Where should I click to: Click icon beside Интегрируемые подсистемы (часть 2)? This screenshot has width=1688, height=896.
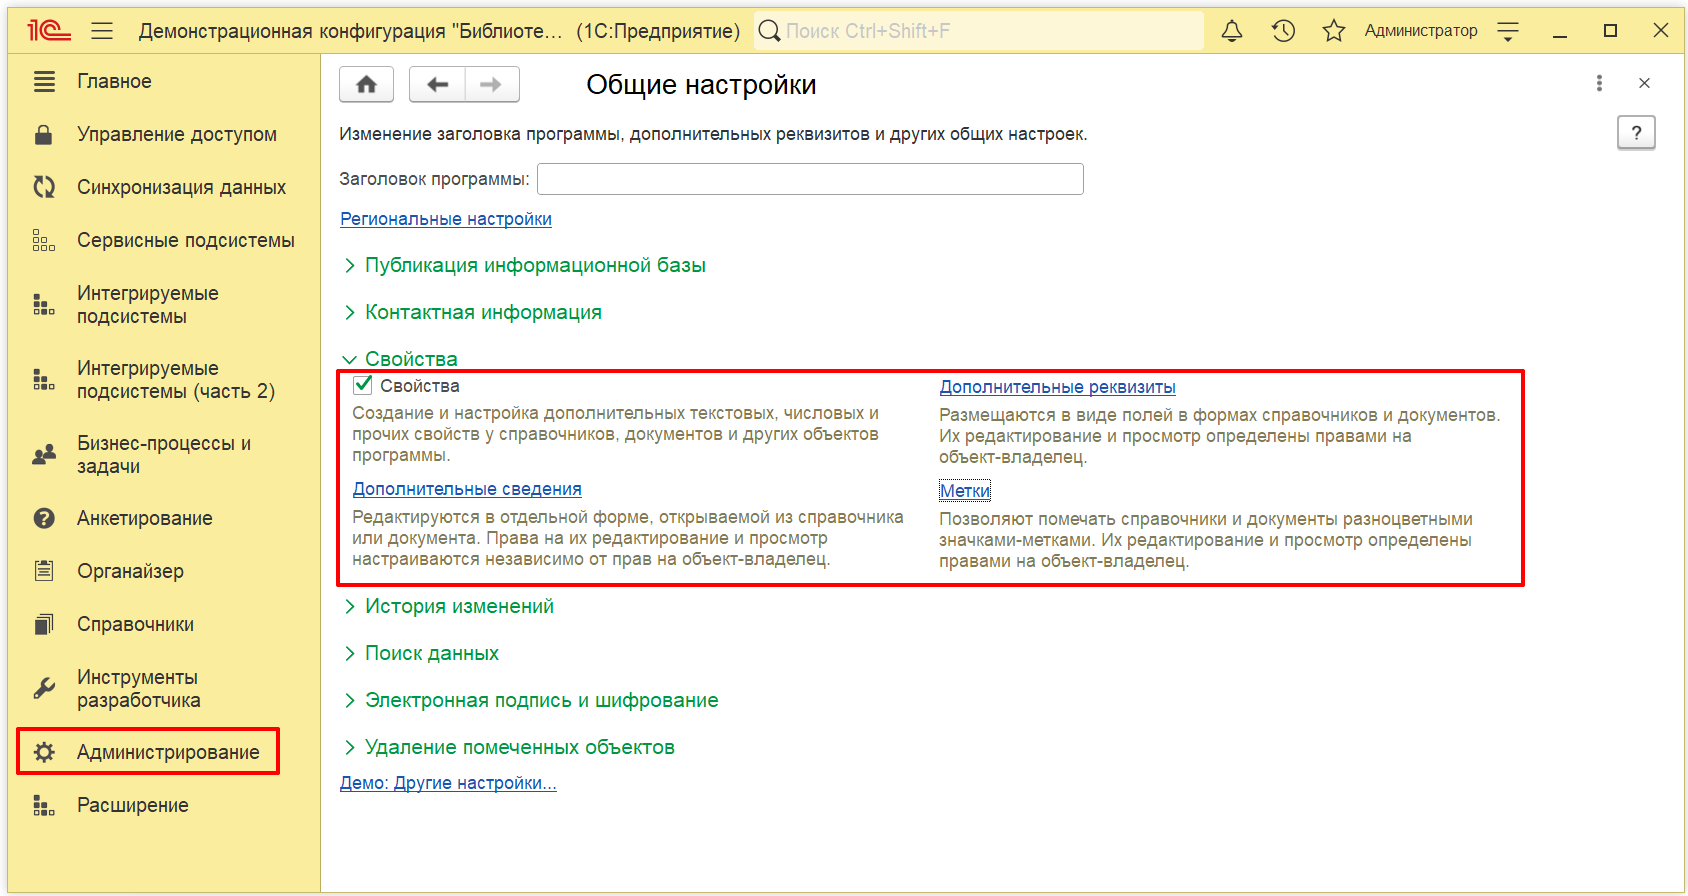pyautogui.click(x=44, y=379)
